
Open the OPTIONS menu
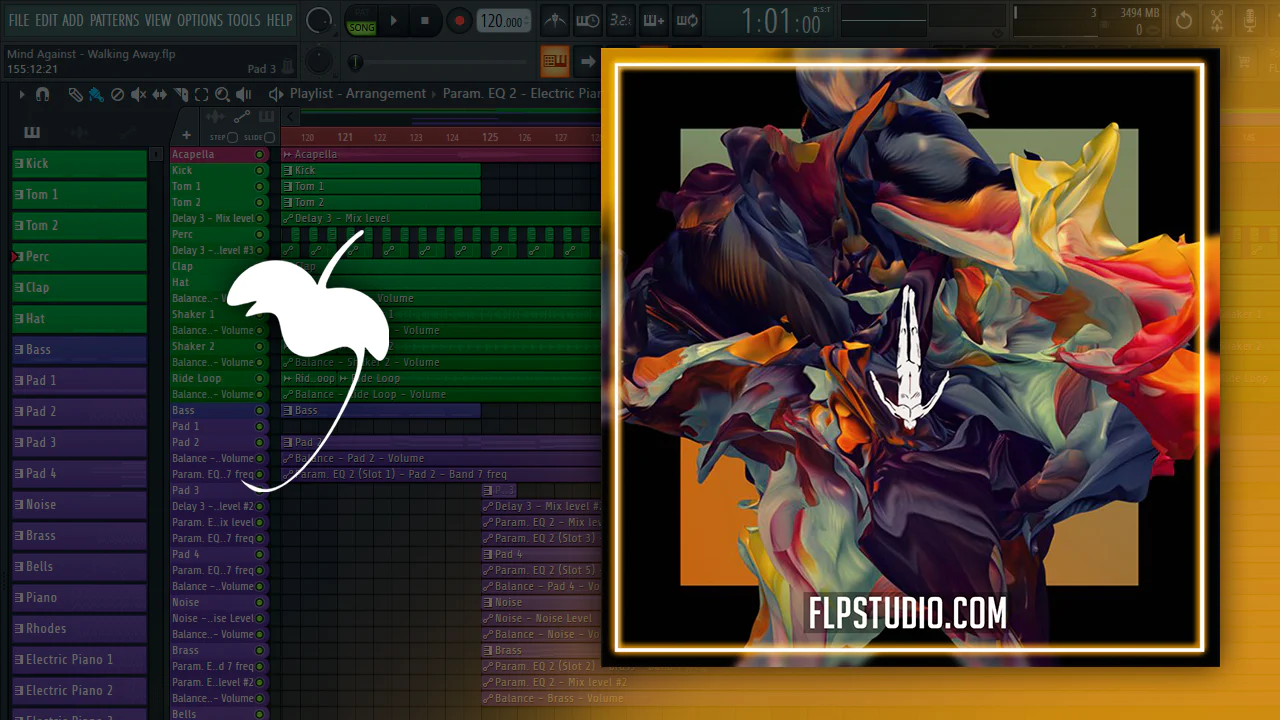point(200,20)
